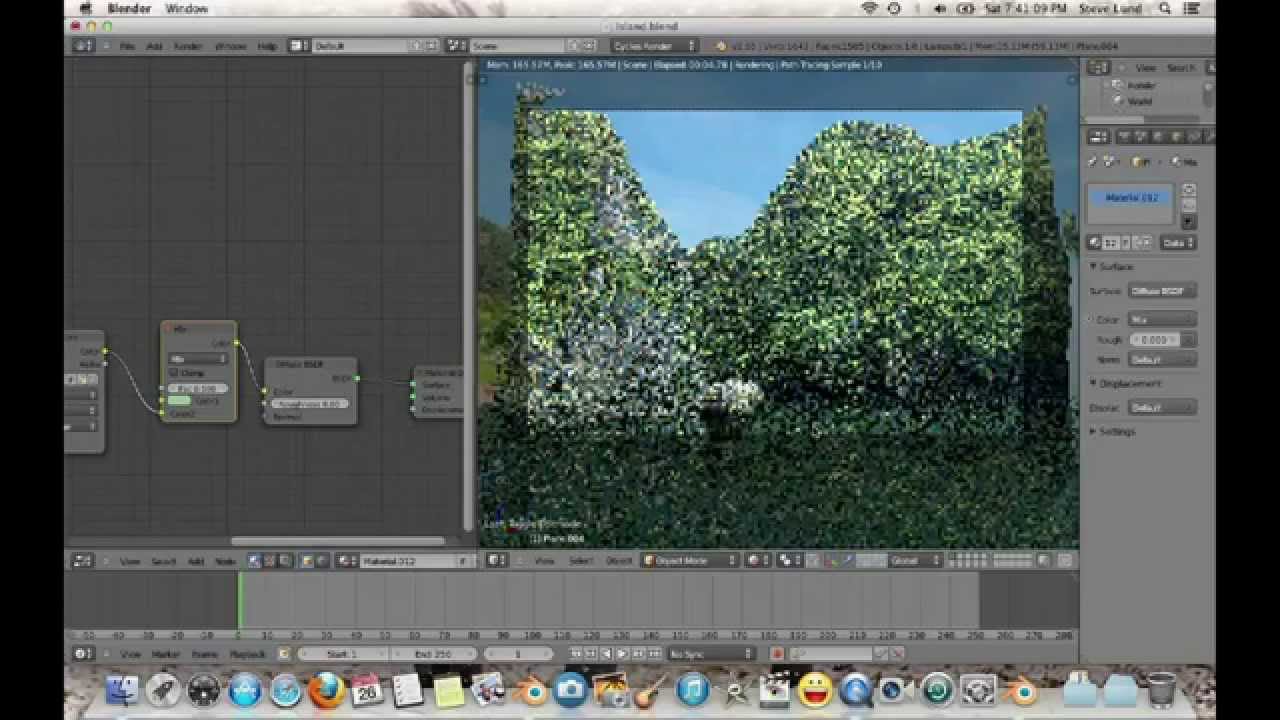Open the Blender app menu in macOS menu bar

click(129, 8)
